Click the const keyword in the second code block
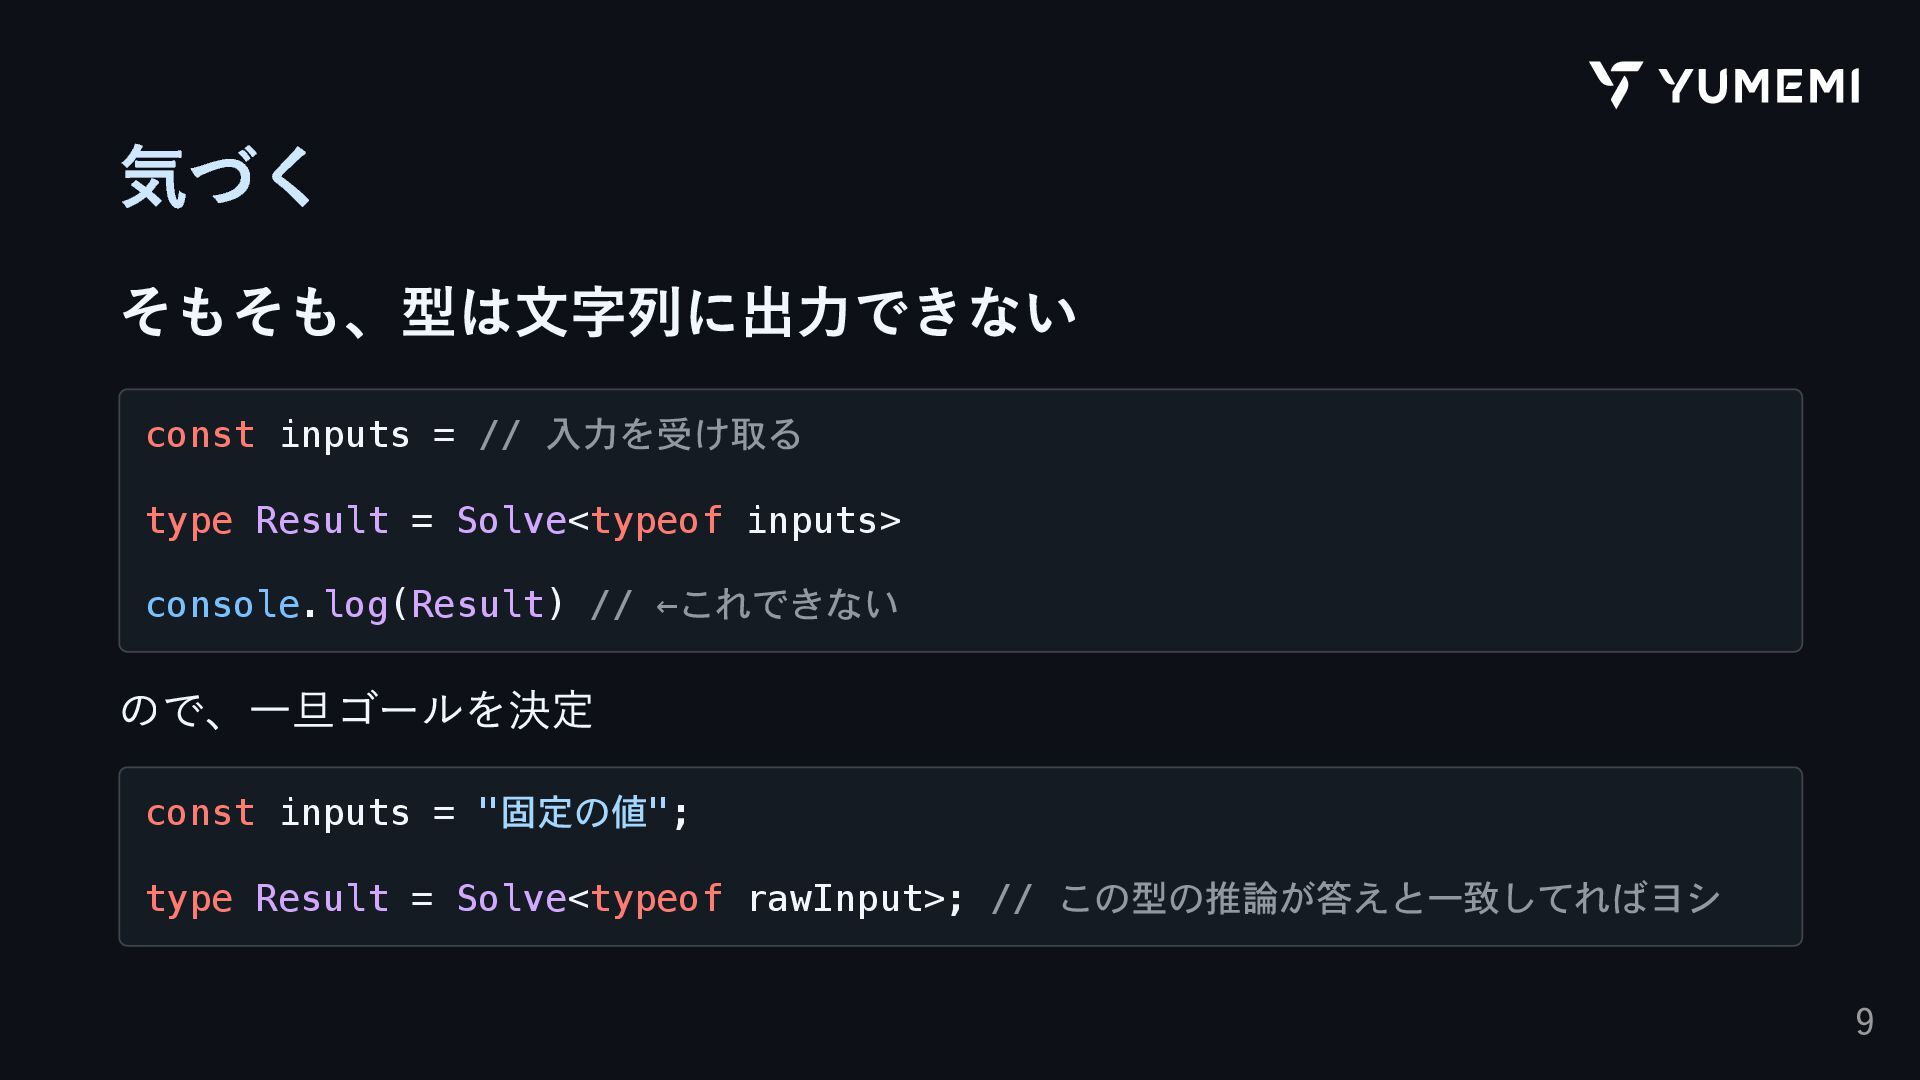1920x1080 pixels. coord(200,813)
